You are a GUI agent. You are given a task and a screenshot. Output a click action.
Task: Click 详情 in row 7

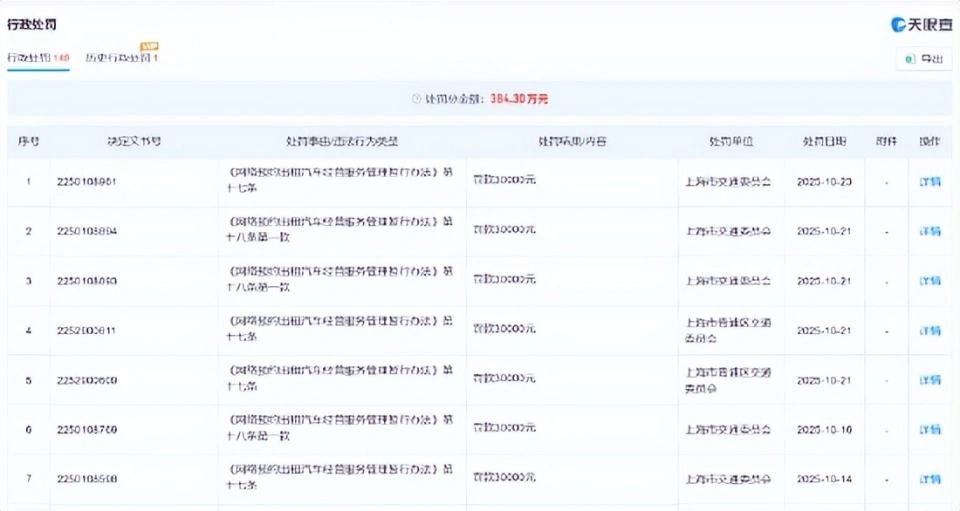(929, 479)
